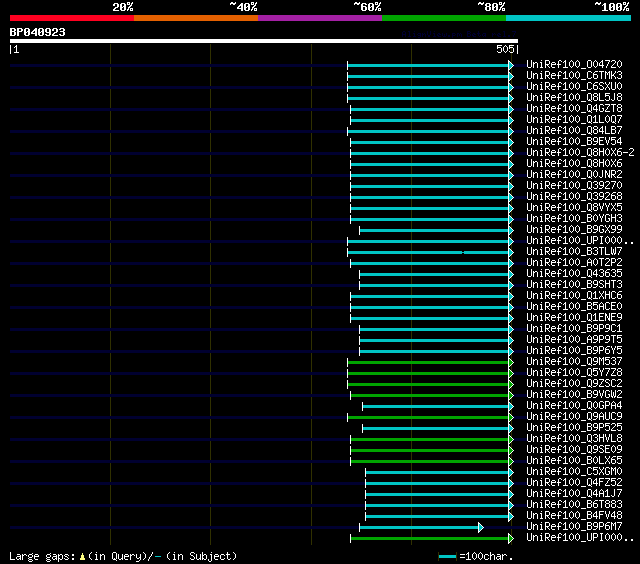Select the UniRef100_B9P9C1 label
The height and width of the screenshot is (564, 640).
tap(574, 329)
